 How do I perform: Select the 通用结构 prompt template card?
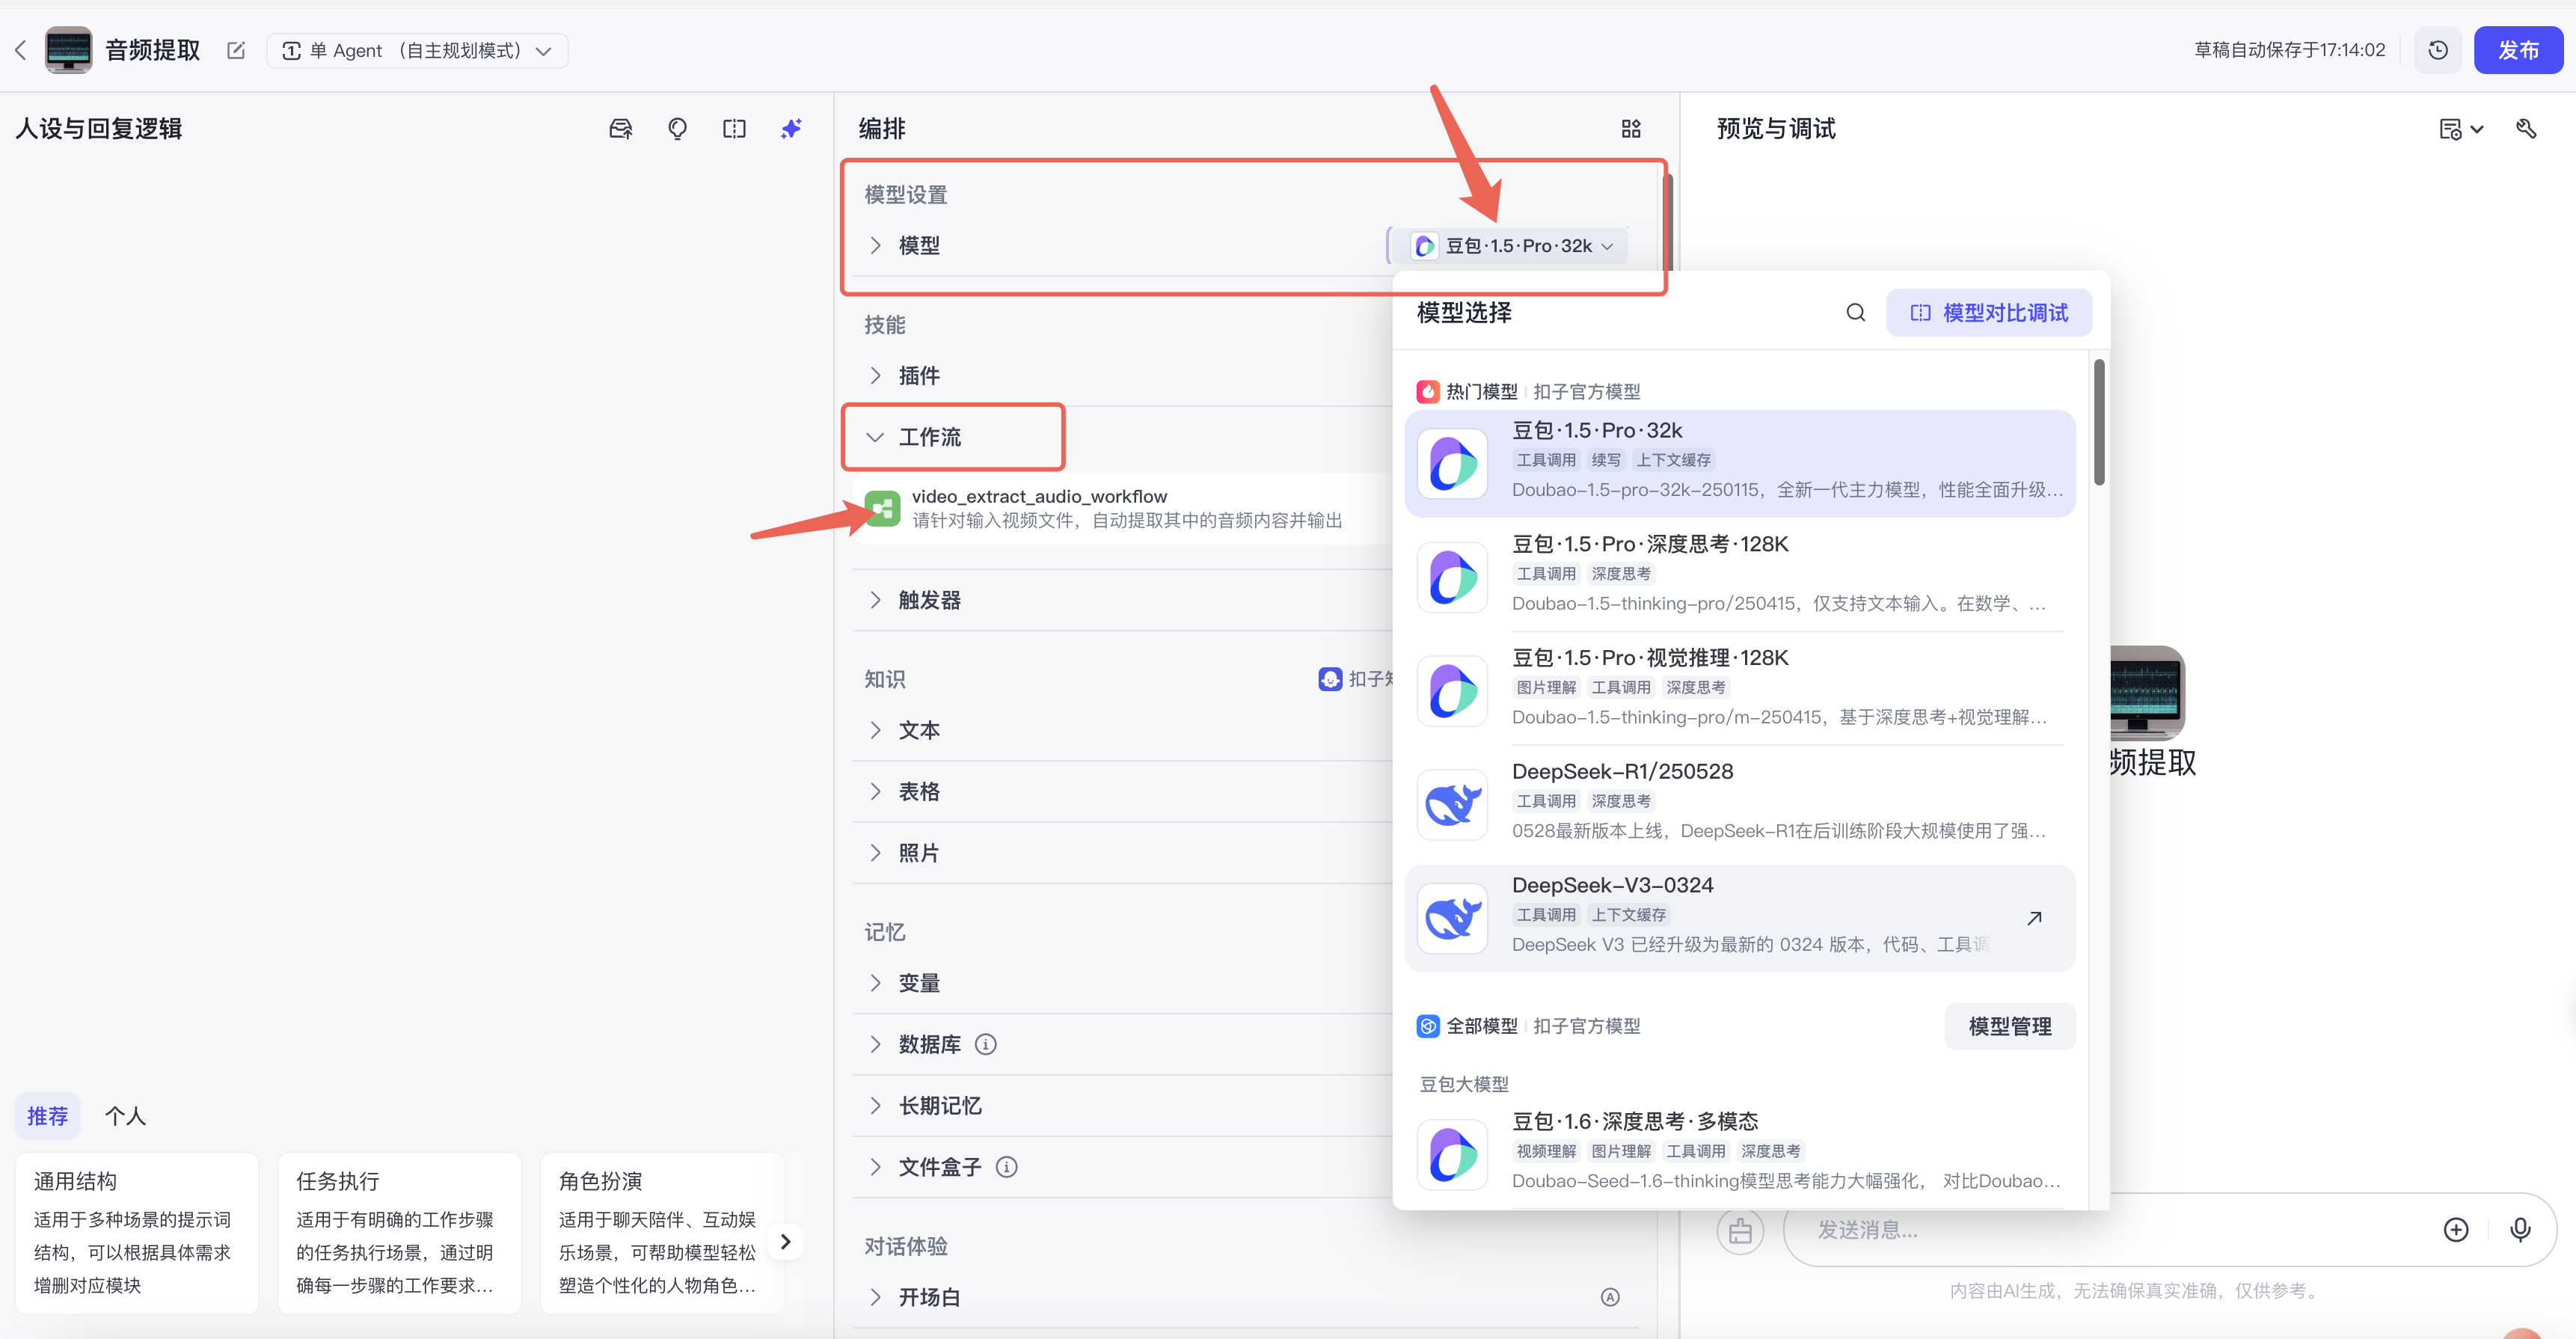point(137,1233)
